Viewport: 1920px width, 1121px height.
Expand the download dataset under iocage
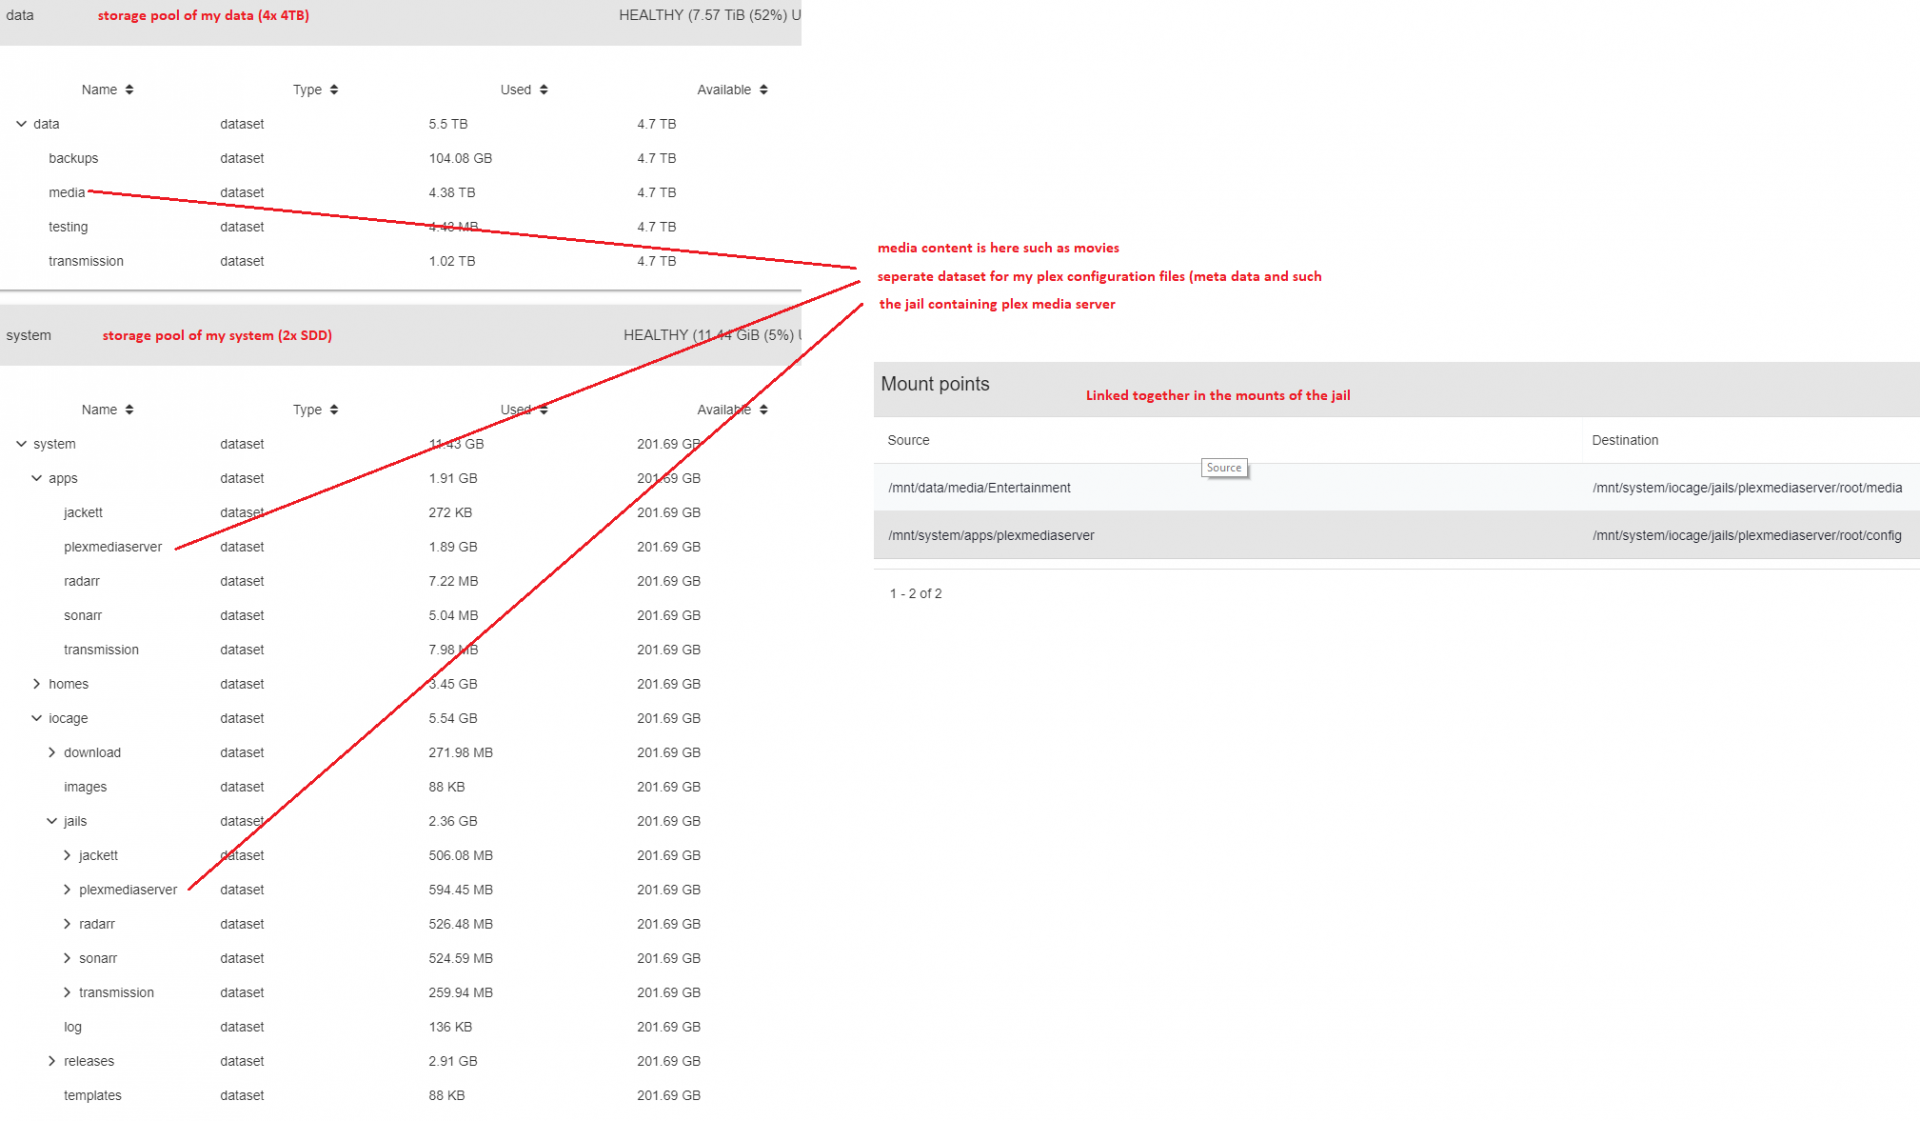click(52, 753)
